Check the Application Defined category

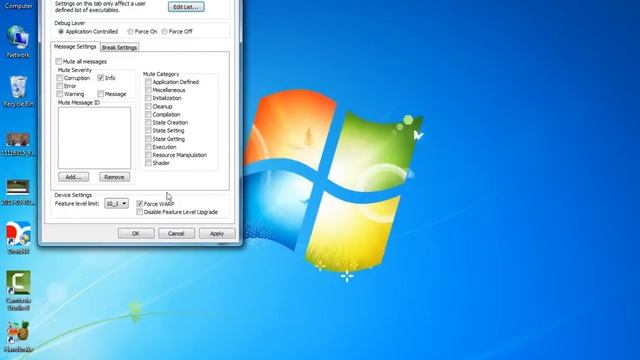148,82
